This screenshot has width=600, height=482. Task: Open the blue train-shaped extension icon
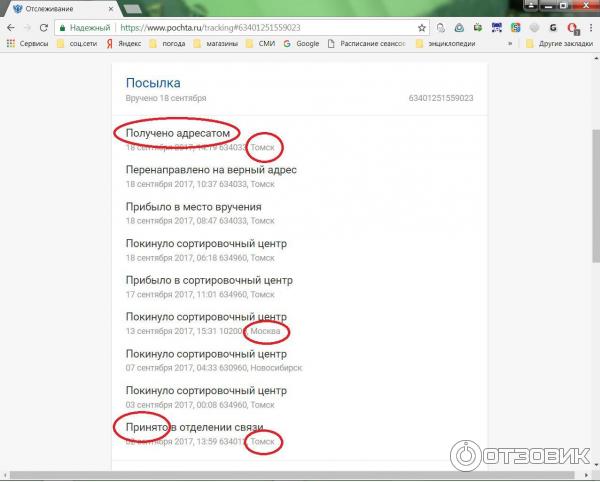pyautogui.click(x=497, y=28)
